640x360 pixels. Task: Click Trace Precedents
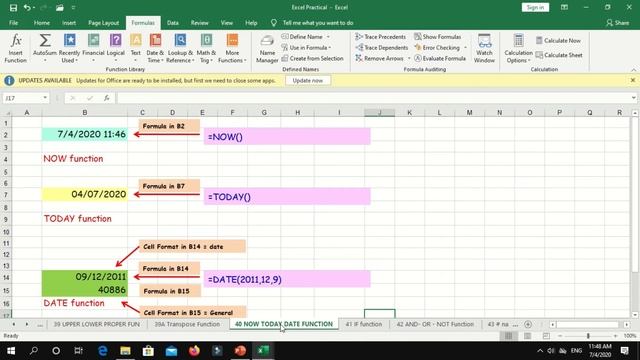click(380, 37)
